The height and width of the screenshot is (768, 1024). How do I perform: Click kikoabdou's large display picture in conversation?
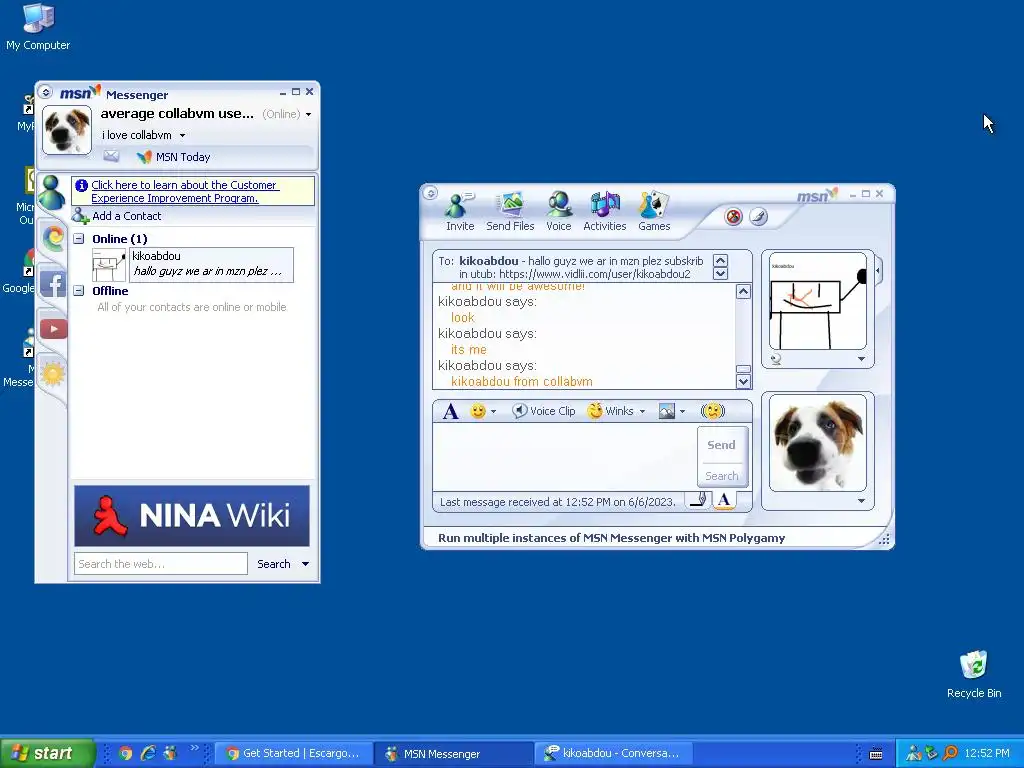pos(818,301)
